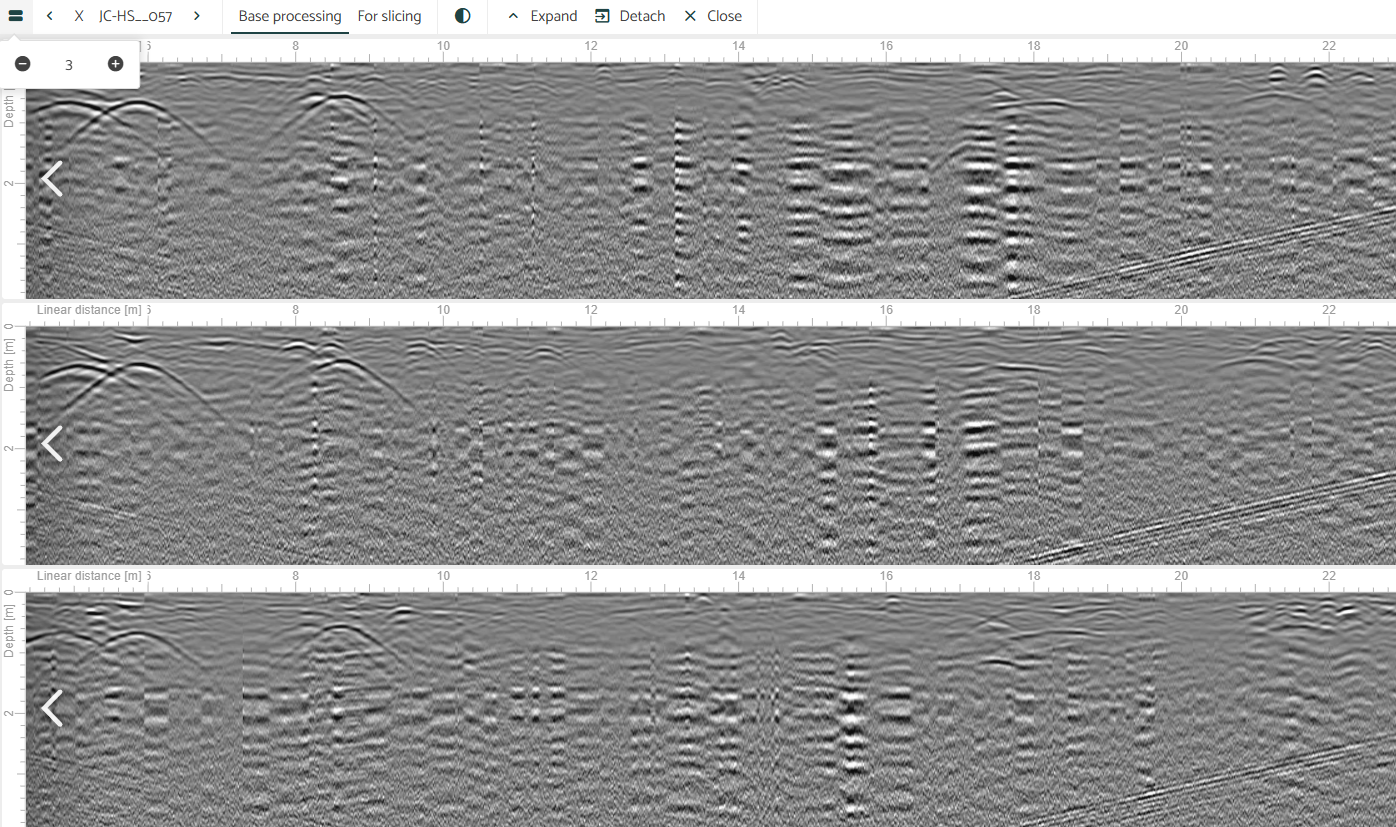Click left arrow on bottom radargram

click(52, 708)
